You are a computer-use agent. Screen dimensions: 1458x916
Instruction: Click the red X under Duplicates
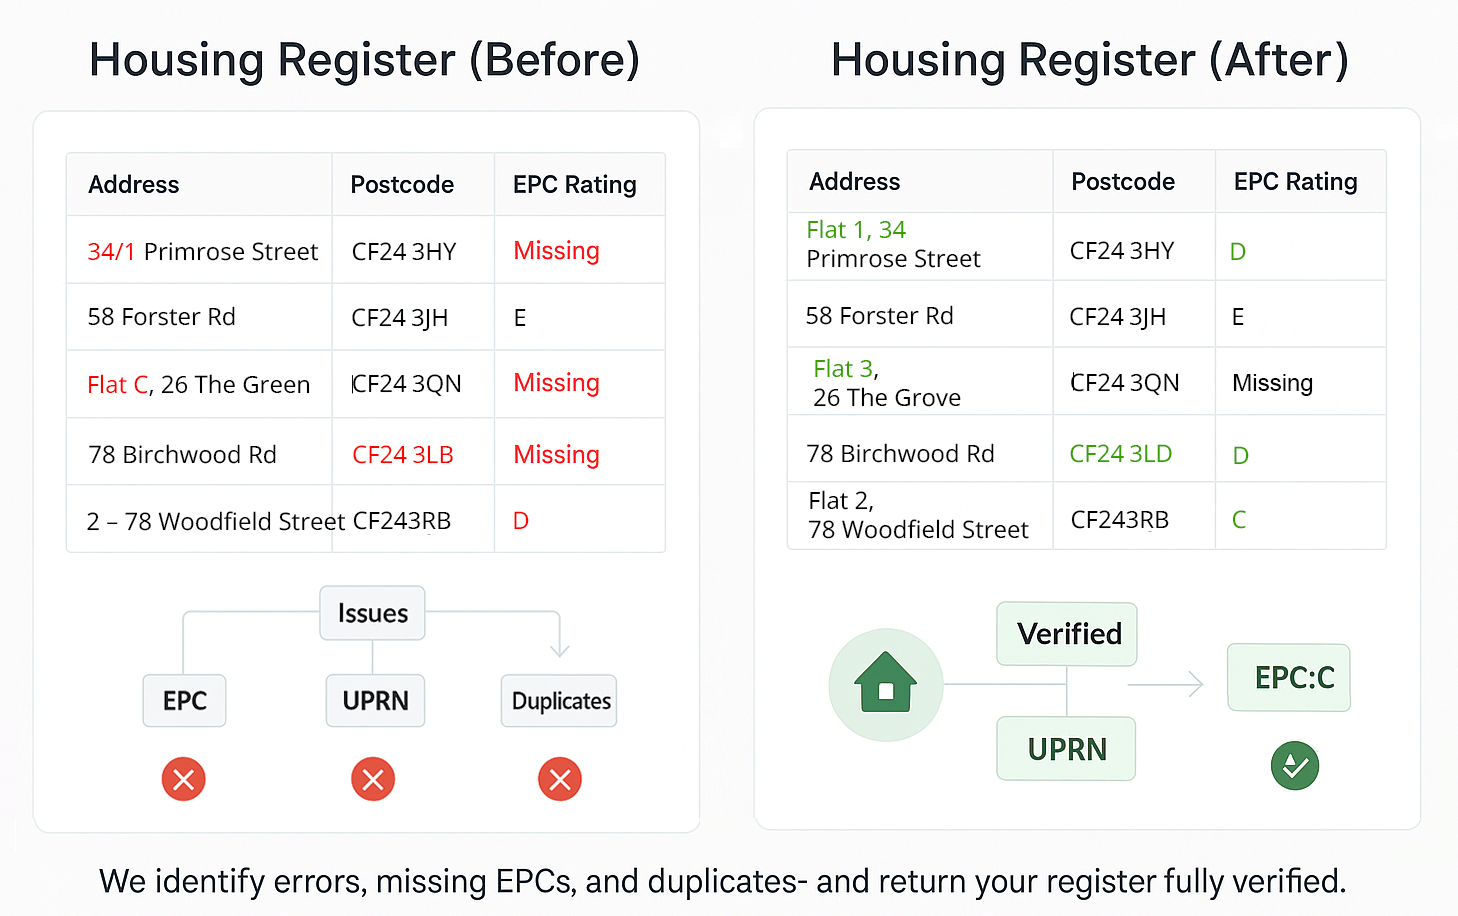click(x=560, y=779)
